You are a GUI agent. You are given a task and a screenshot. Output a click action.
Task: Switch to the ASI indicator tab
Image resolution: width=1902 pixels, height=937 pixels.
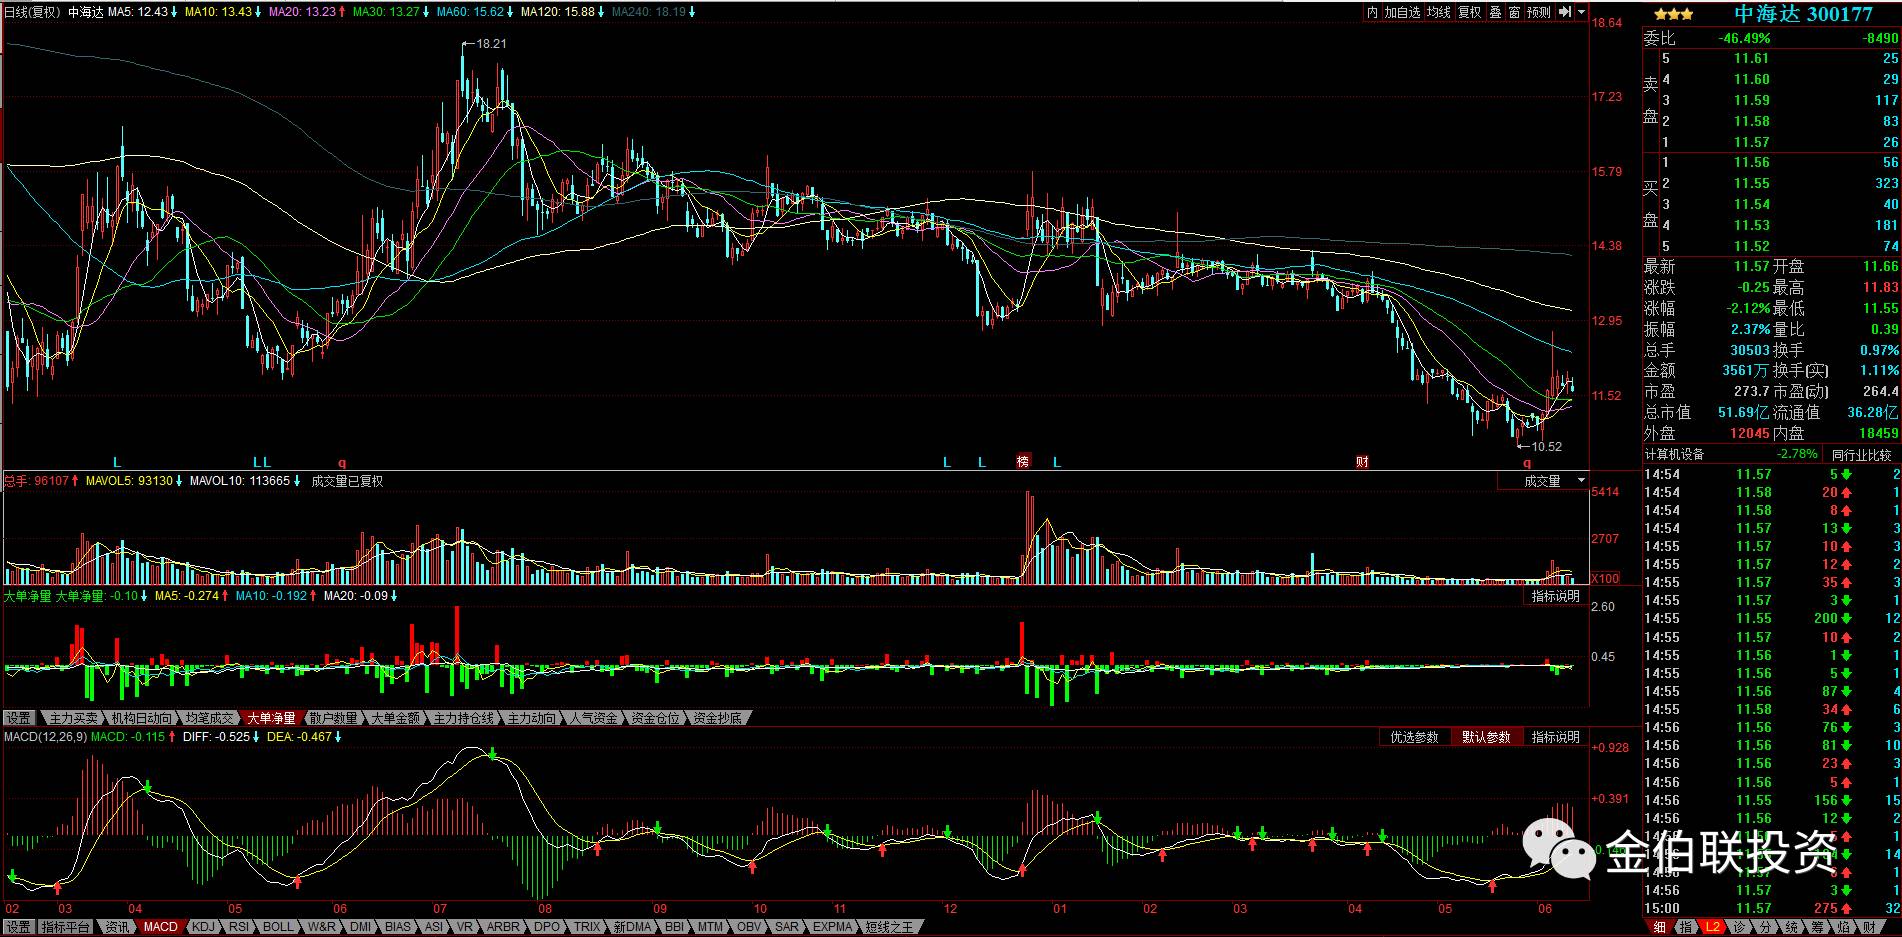tap(434, 927)
